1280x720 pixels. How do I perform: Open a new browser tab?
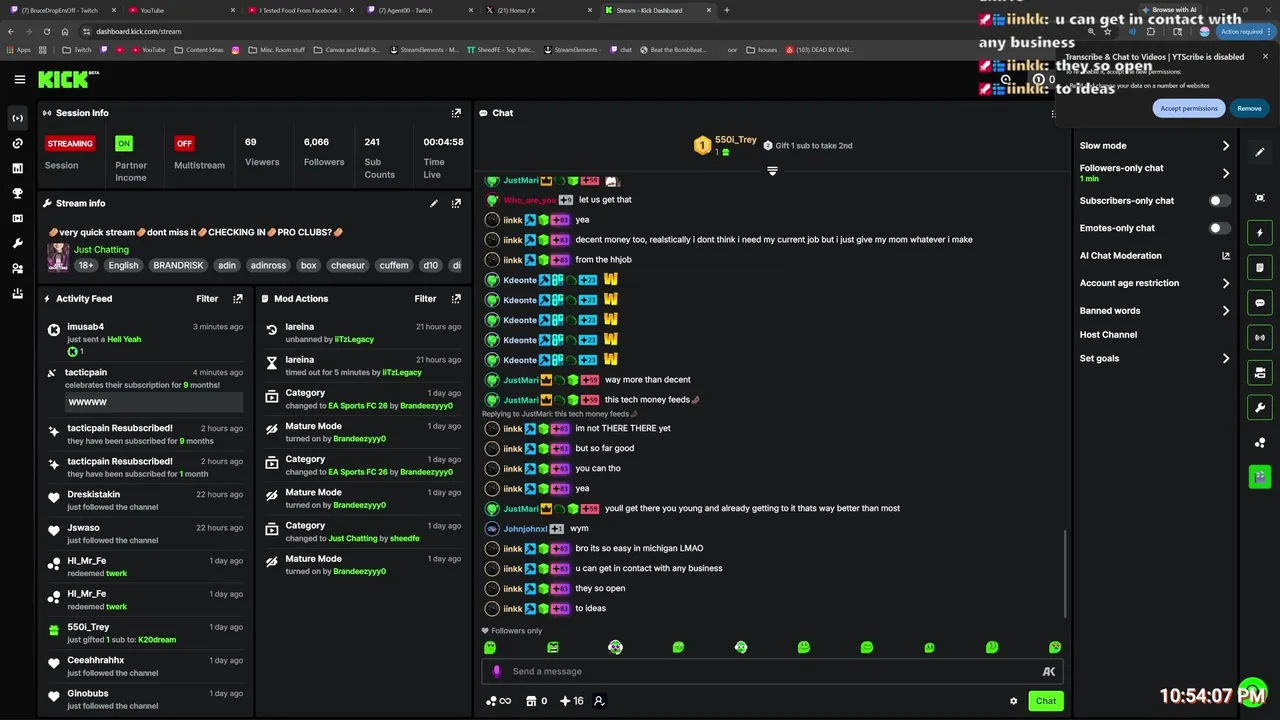point(727,10)
